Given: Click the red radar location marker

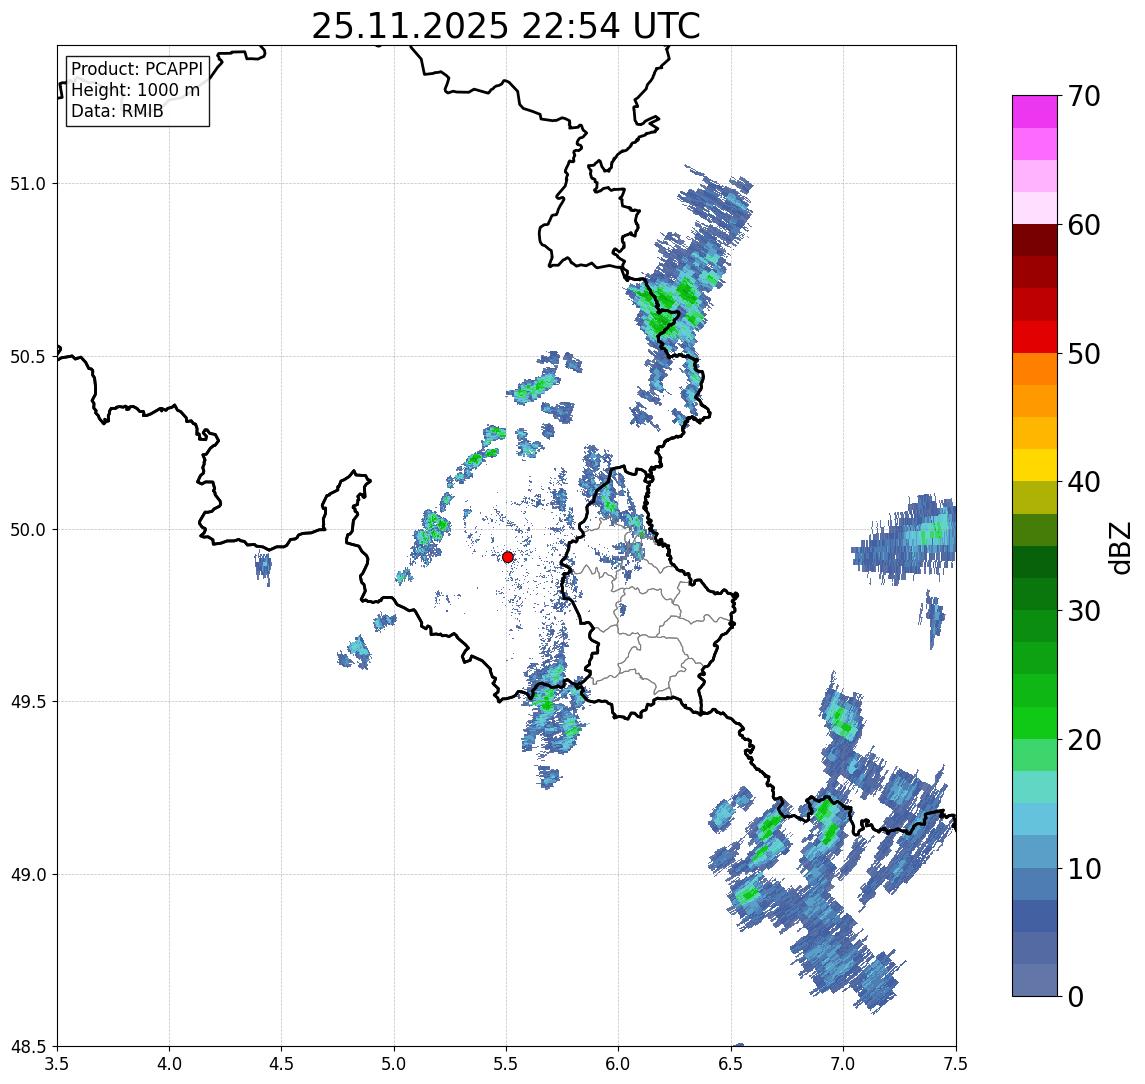Looking at the screenshot, I should pos(508,557).
